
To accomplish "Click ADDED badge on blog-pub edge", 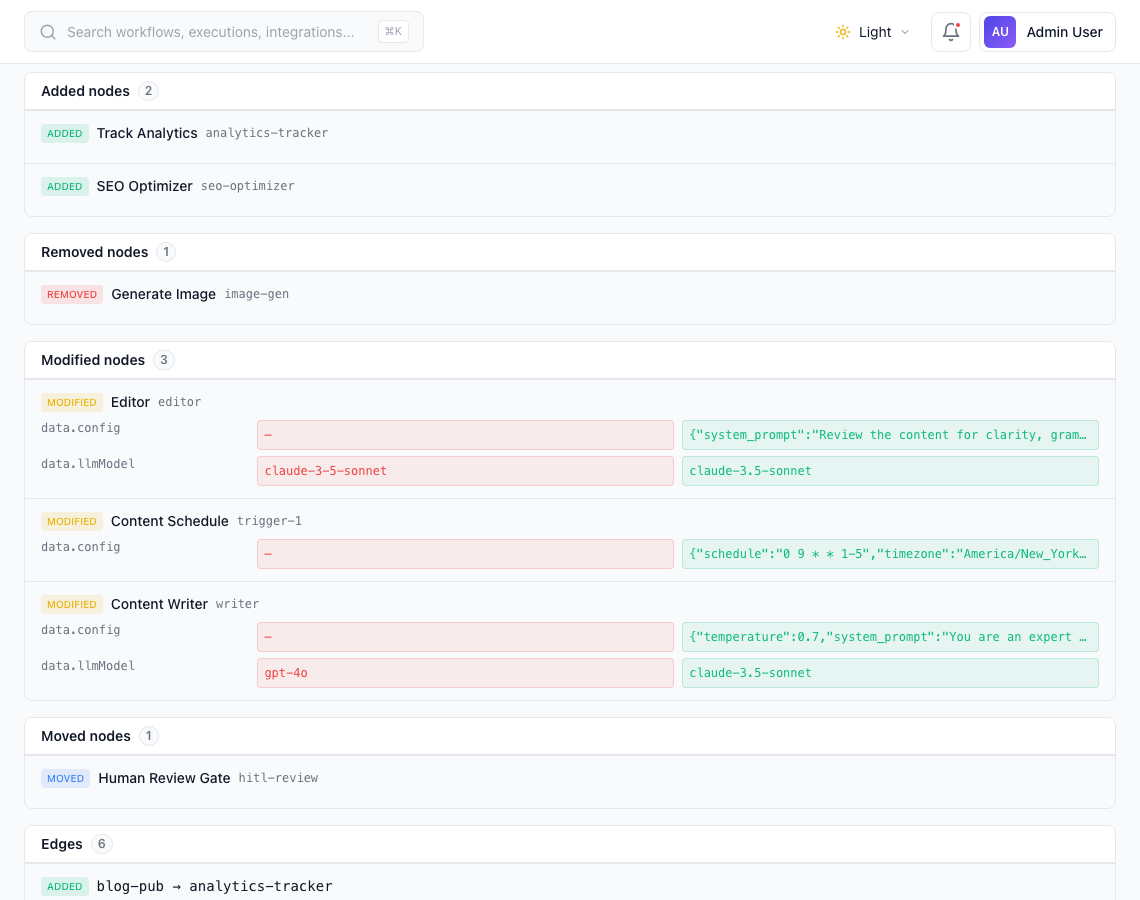I will (65, 886).
